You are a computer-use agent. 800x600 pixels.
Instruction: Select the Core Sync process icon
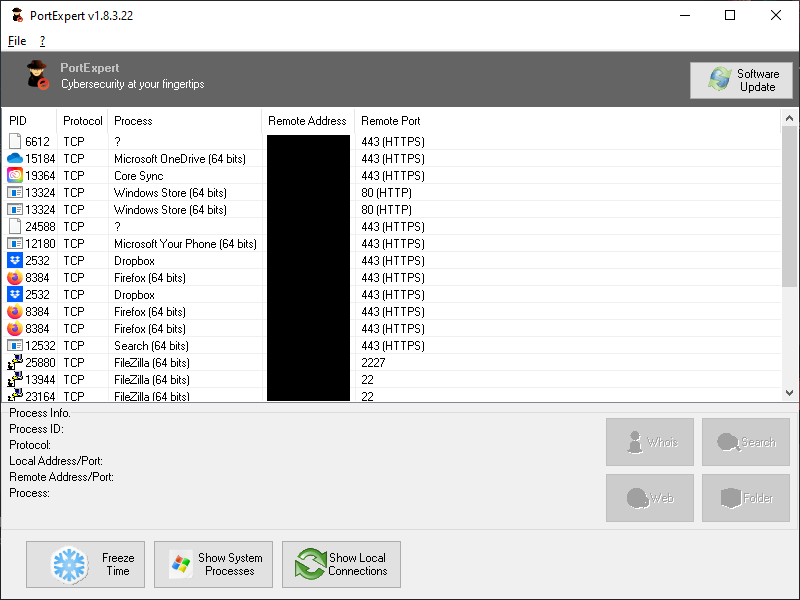(15, 175)
